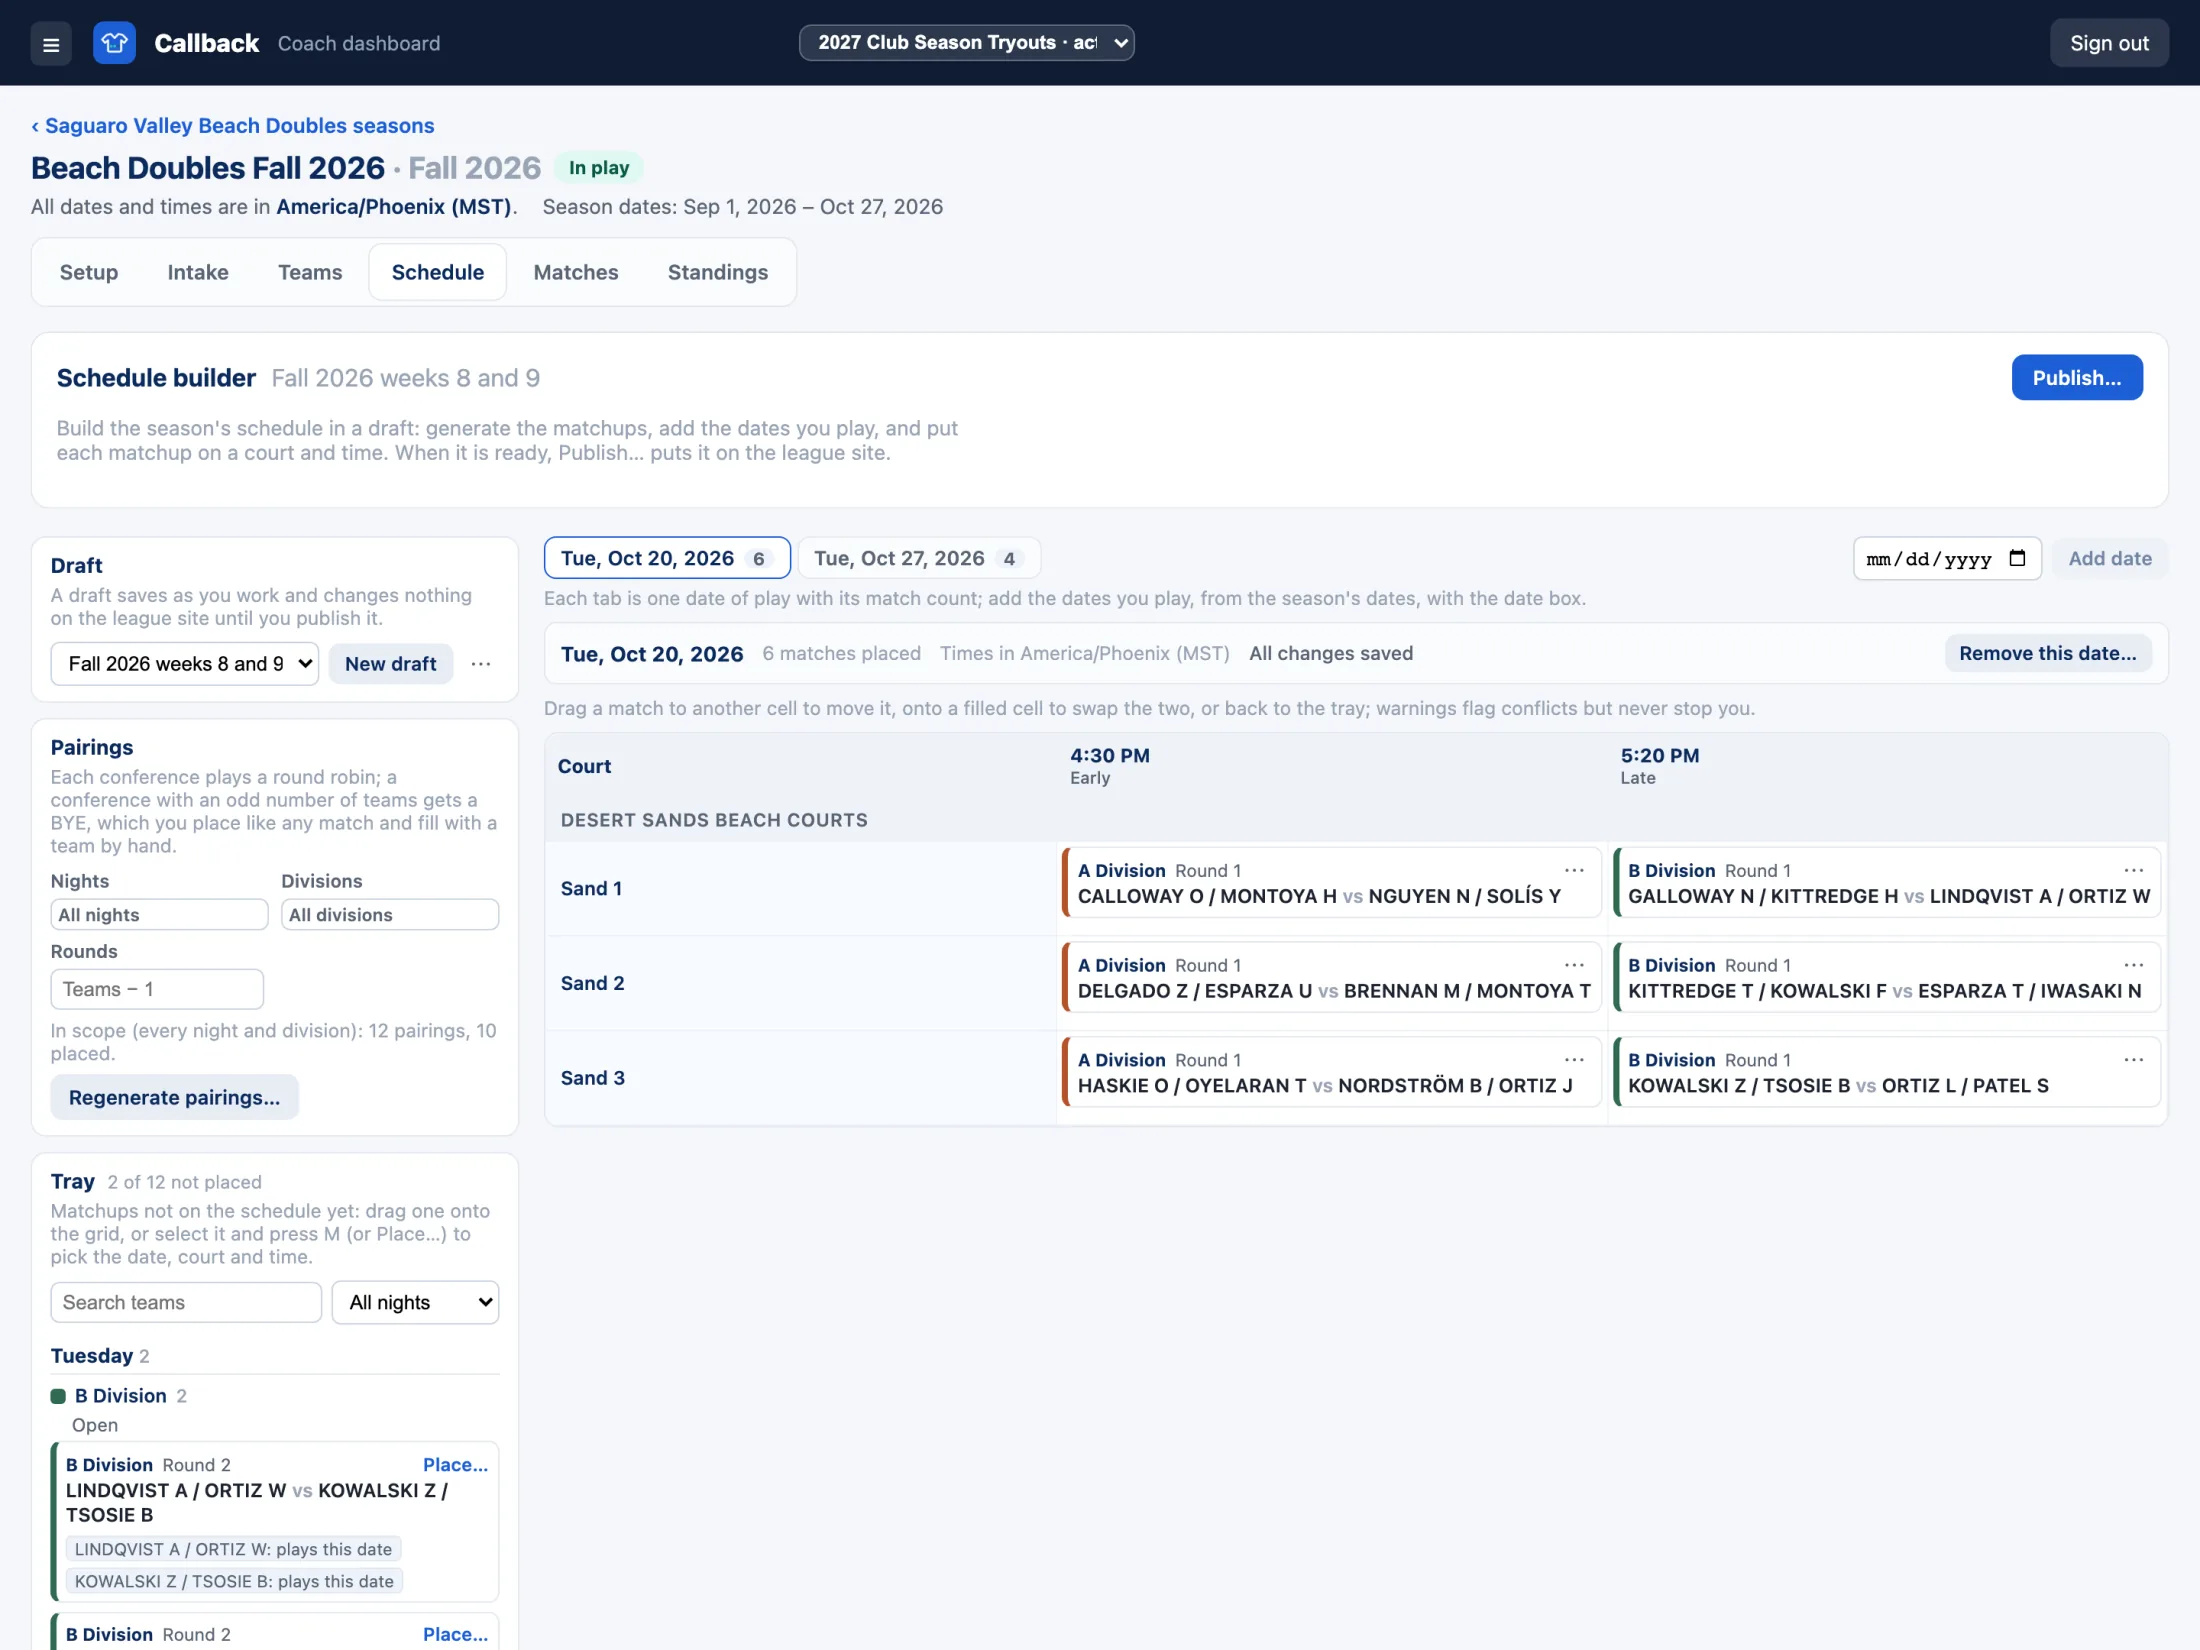Select the NGUYEN N / SOLÍS Y match card
Viewport: 2200px width, 1650px height.
[x=1332, y=882]
